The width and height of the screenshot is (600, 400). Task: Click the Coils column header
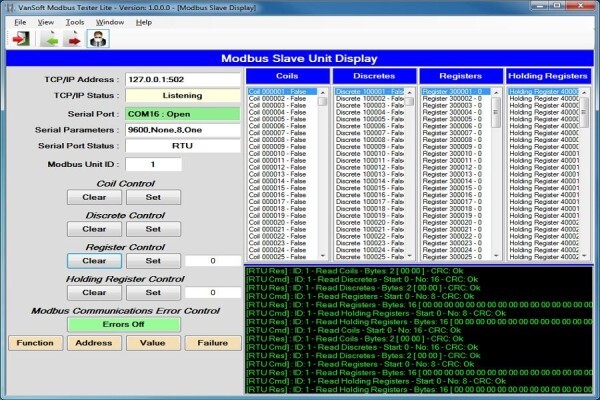coord(287,76)
